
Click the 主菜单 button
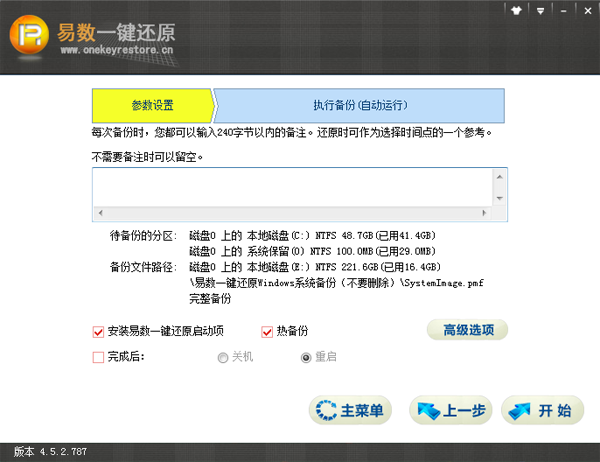[350, 410]
